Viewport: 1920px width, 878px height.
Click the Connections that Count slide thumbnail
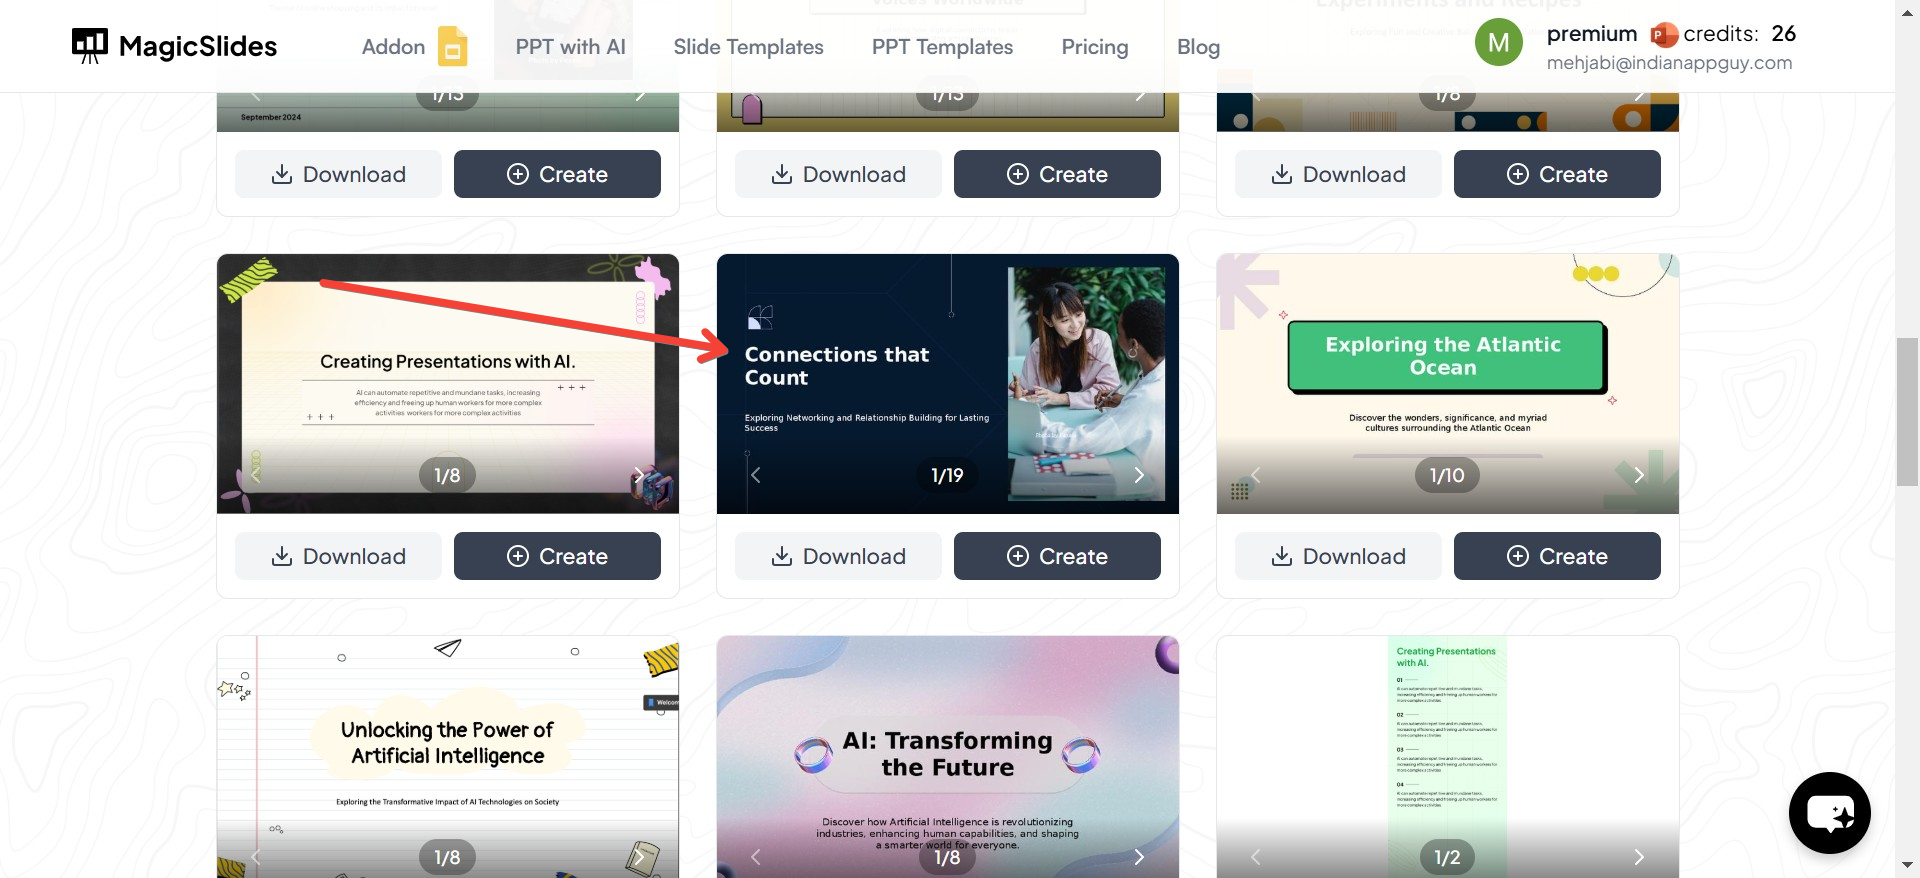pyautogui.click(x=948, y=384)
